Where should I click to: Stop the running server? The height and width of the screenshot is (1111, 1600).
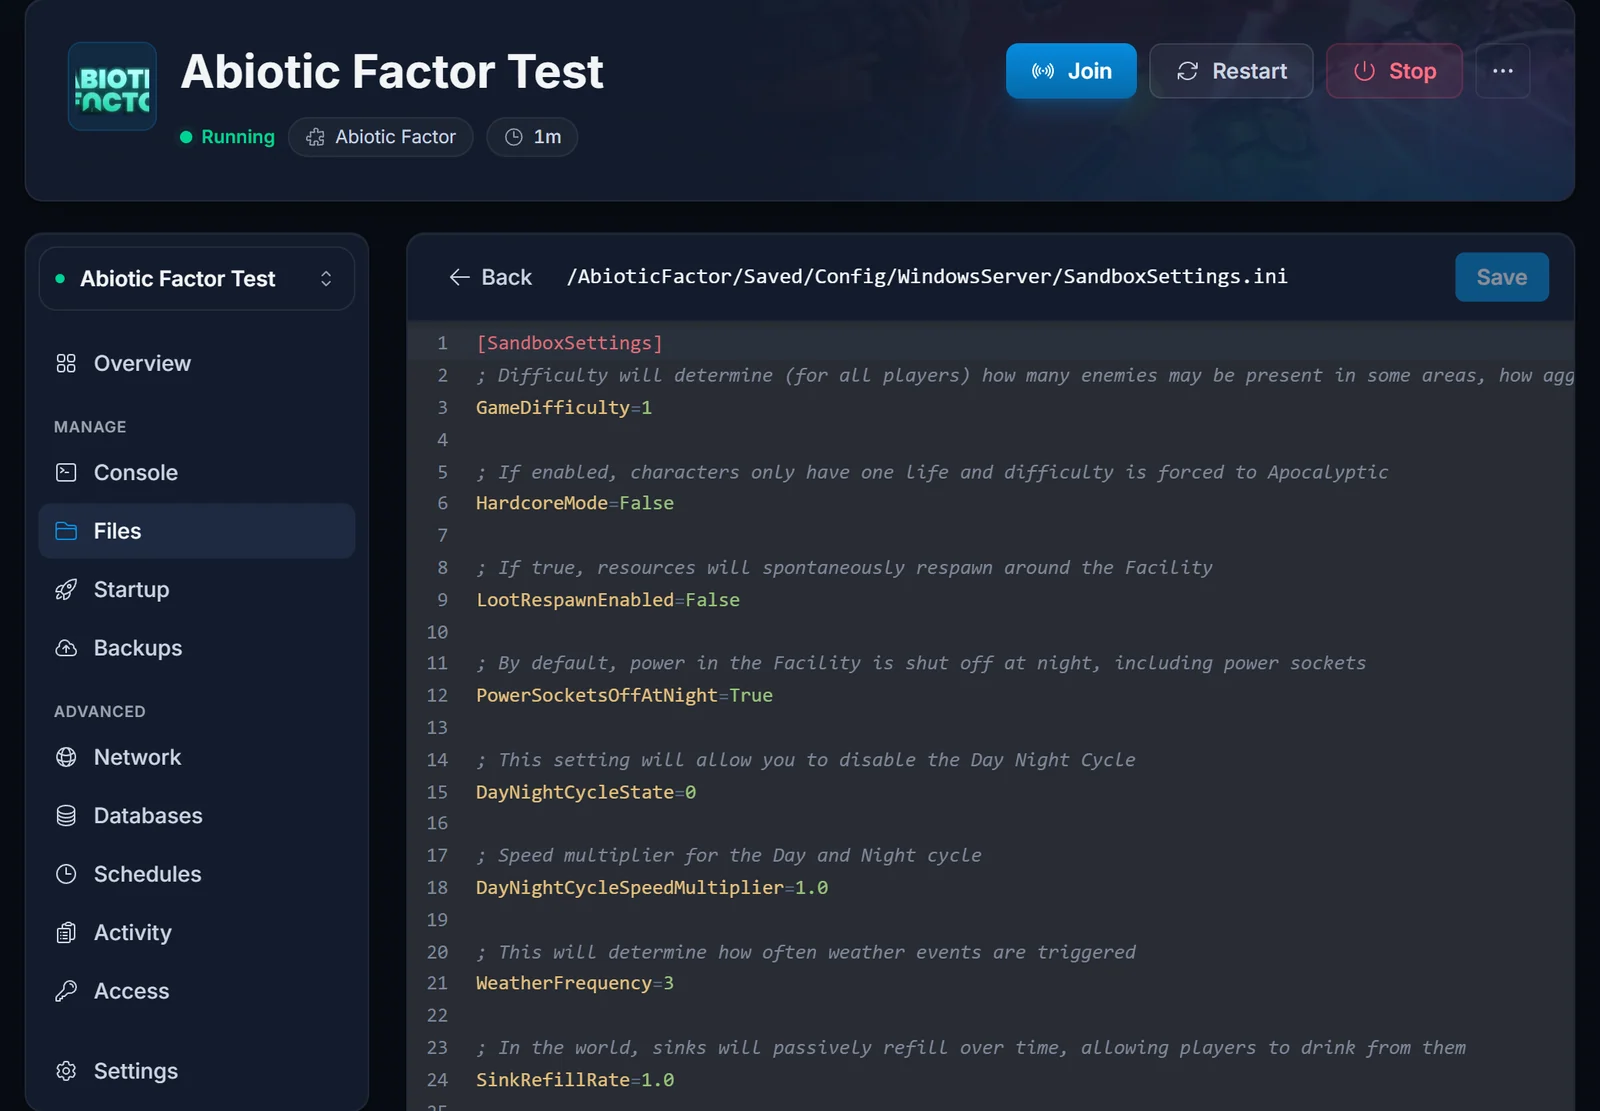[x=1394, y=71]
